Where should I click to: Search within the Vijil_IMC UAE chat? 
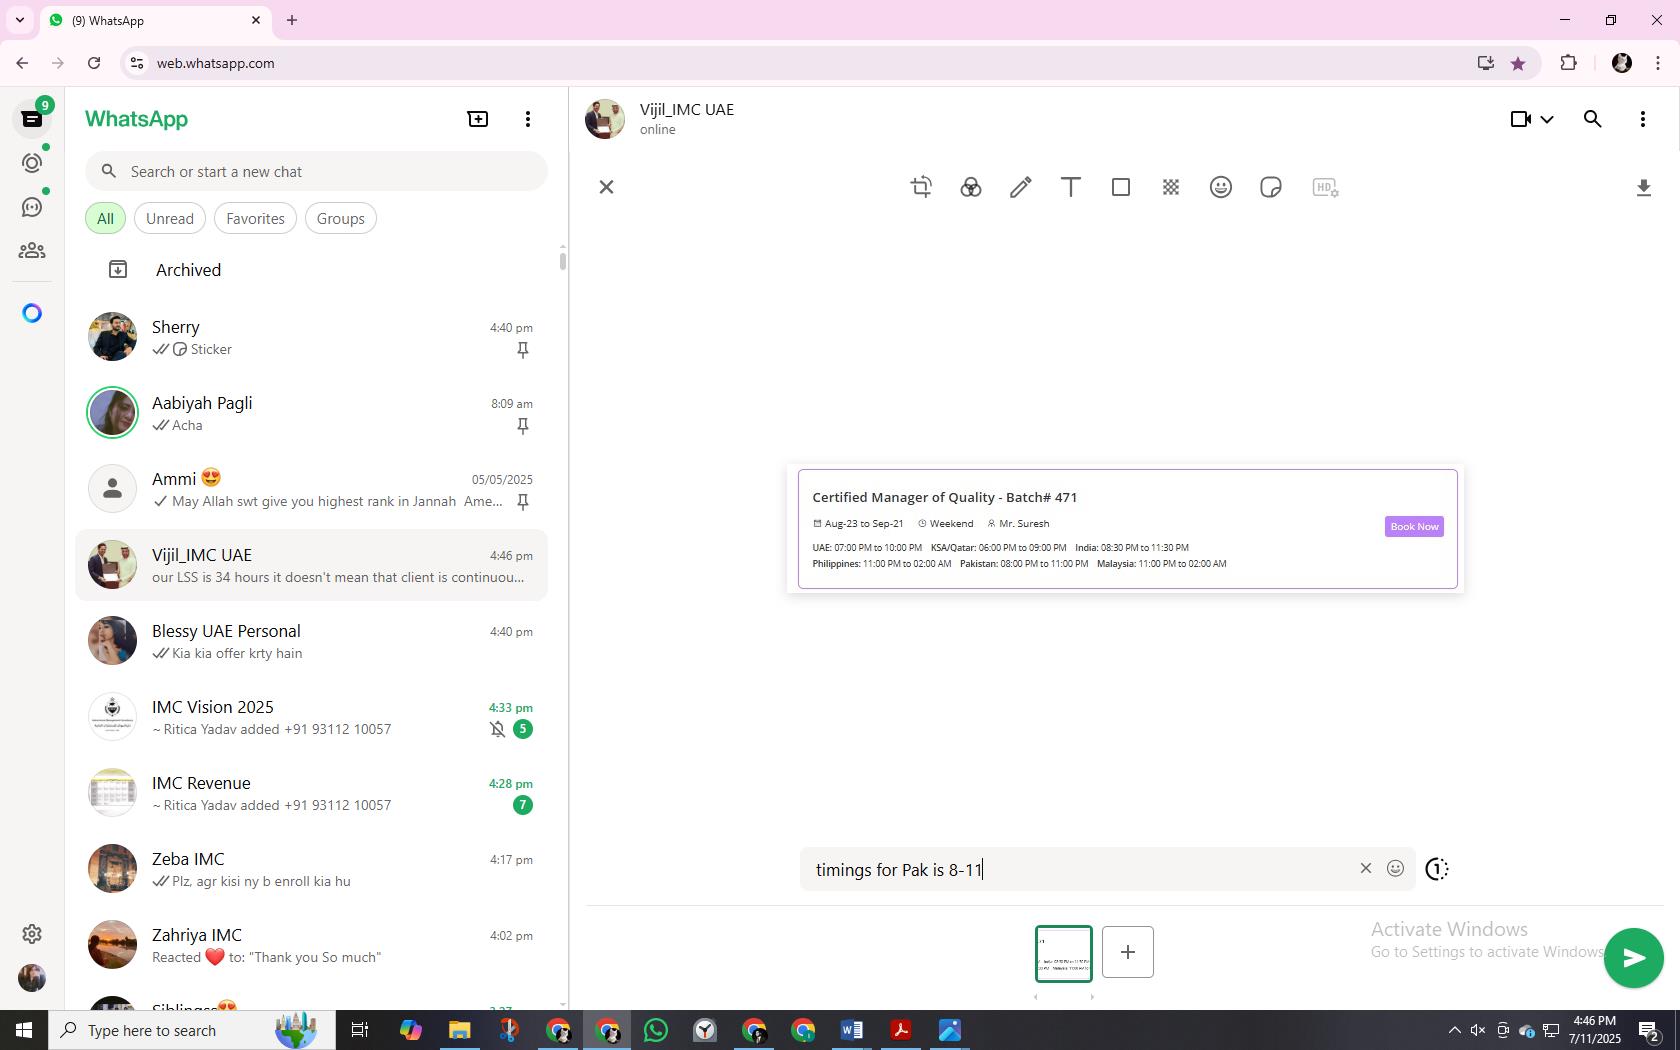coord(1592,119)
